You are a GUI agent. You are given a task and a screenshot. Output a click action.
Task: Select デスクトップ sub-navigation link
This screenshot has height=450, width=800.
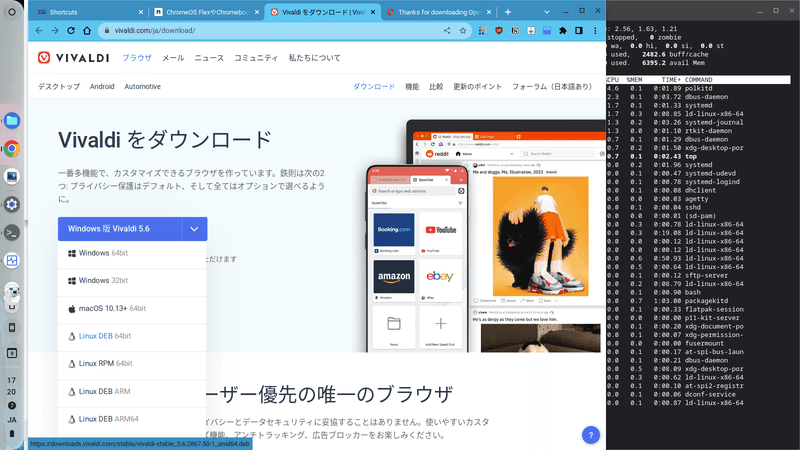[x=59, y=87]
